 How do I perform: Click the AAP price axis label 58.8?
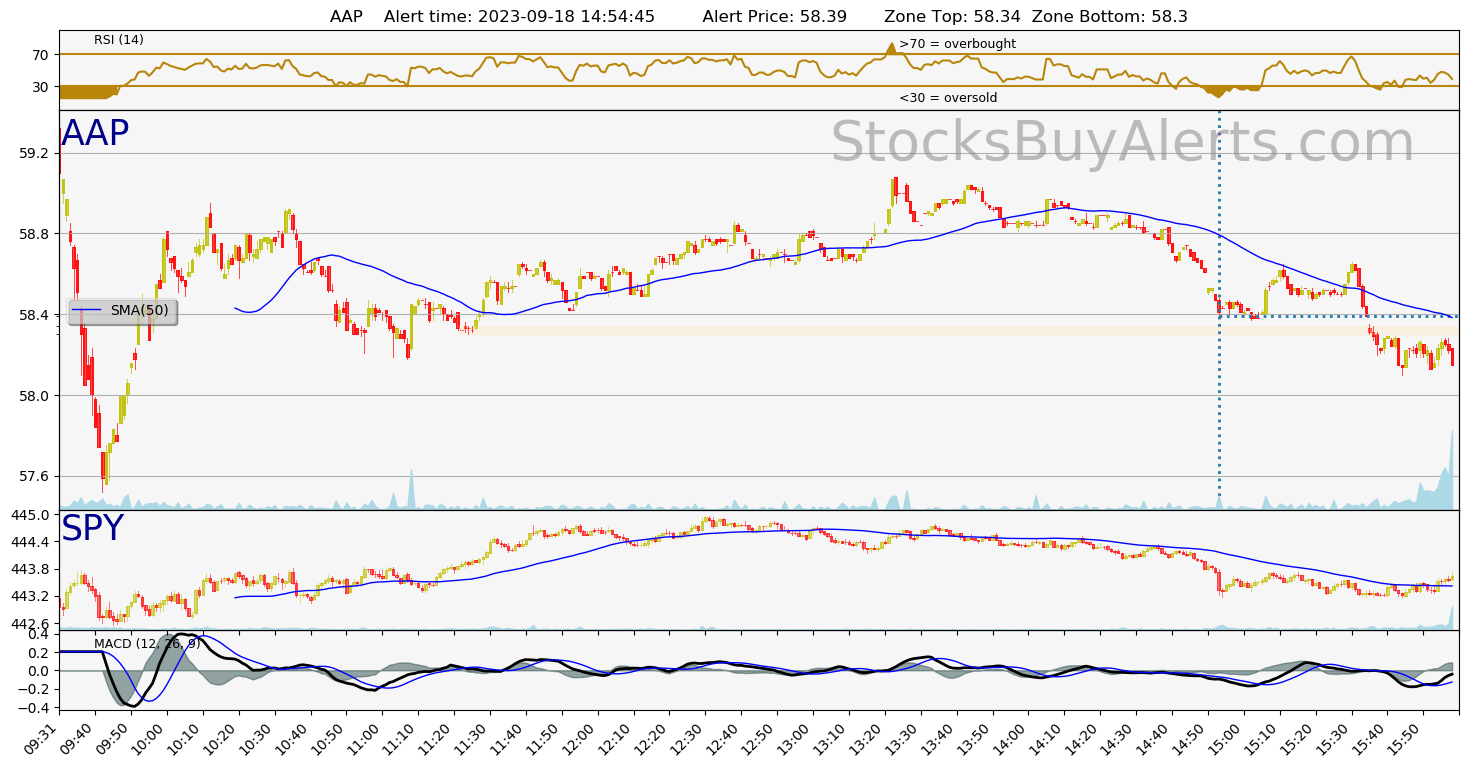pyautogui.click(x=33, y=234)
